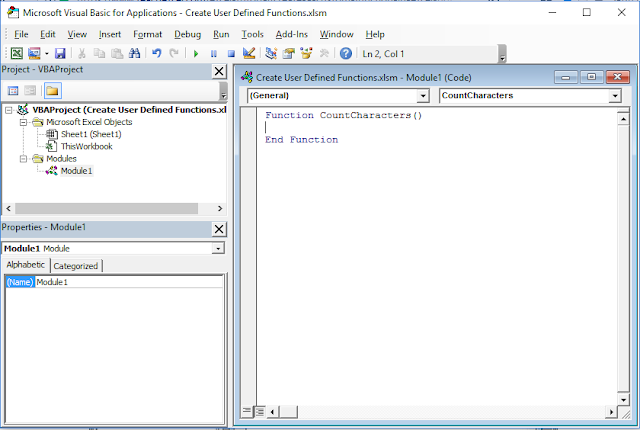Collapse the Modules folder node
The image size is (640, 430).
(x=23, y=159)
